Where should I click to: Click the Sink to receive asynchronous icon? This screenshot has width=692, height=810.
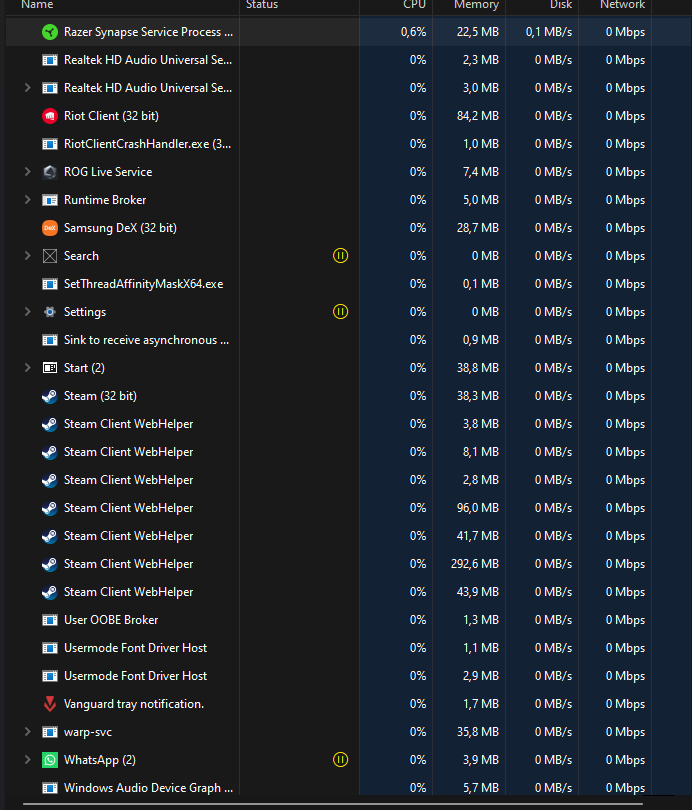click(50, 340)
